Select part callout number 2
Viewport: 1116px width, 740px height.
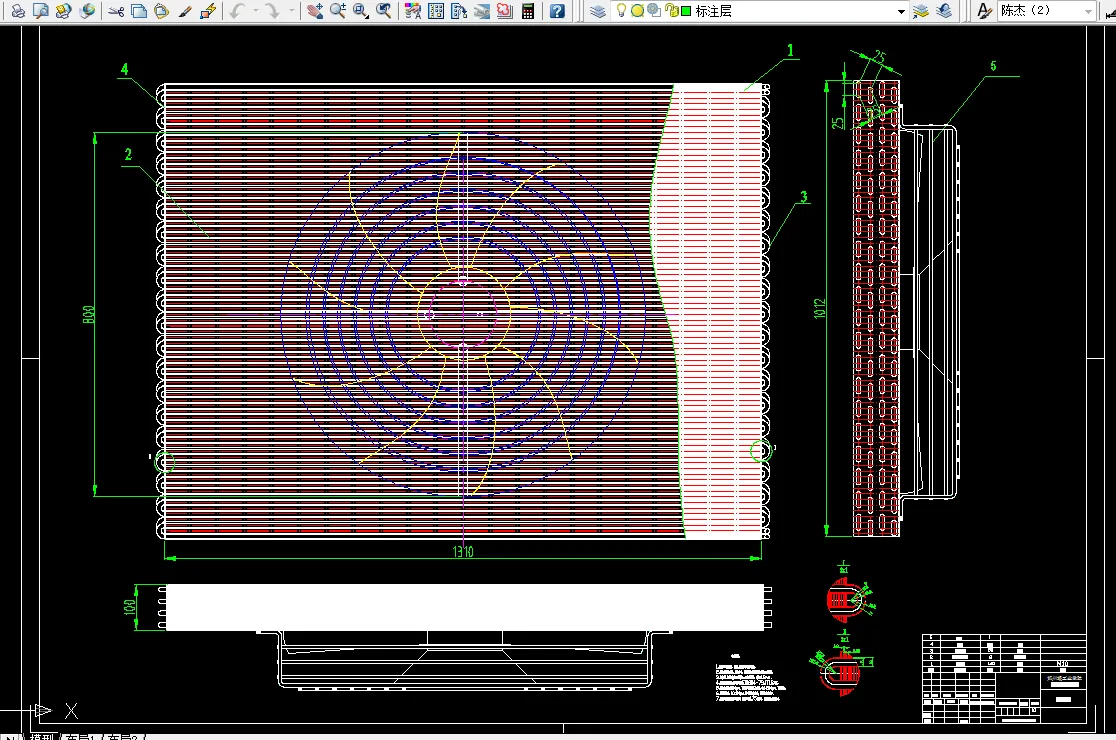pyautogui.click(x=128, y=154)
